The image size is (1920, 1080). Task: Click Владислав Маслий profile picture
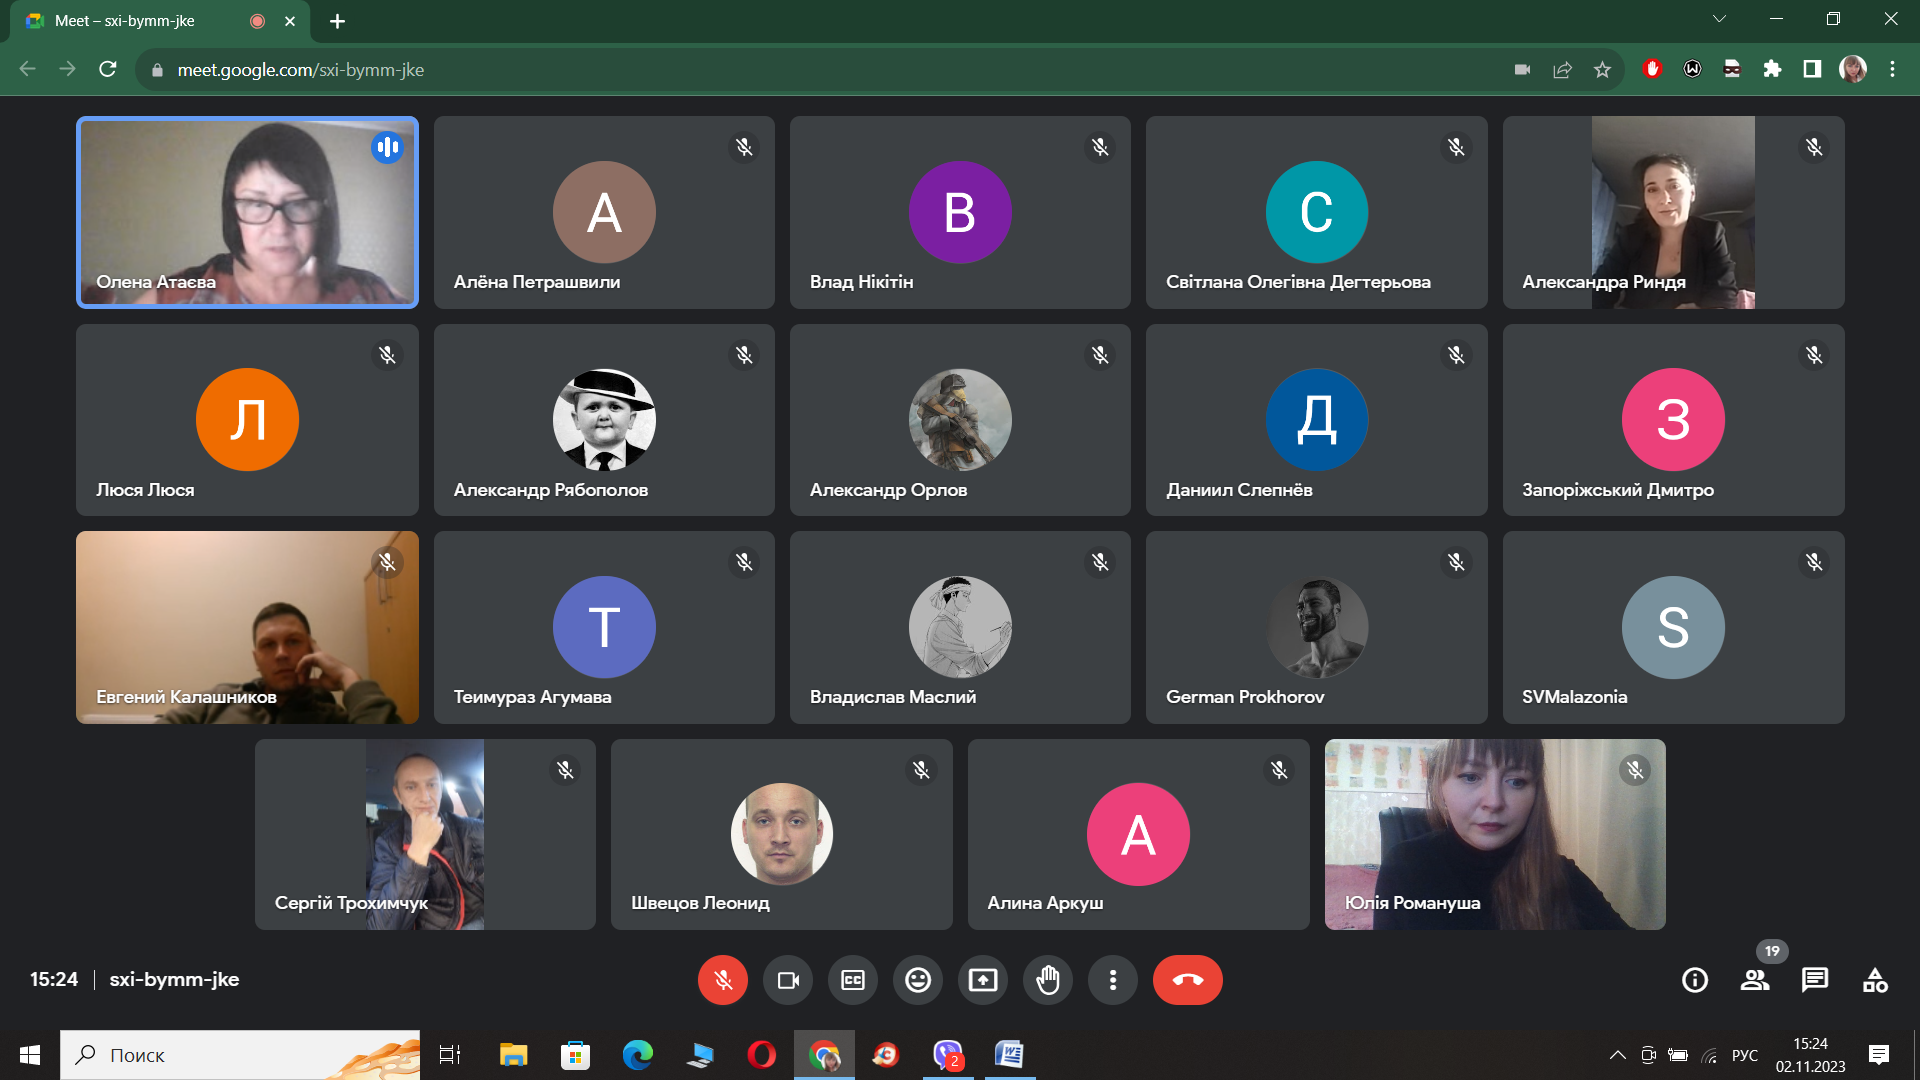coord(960,627)
